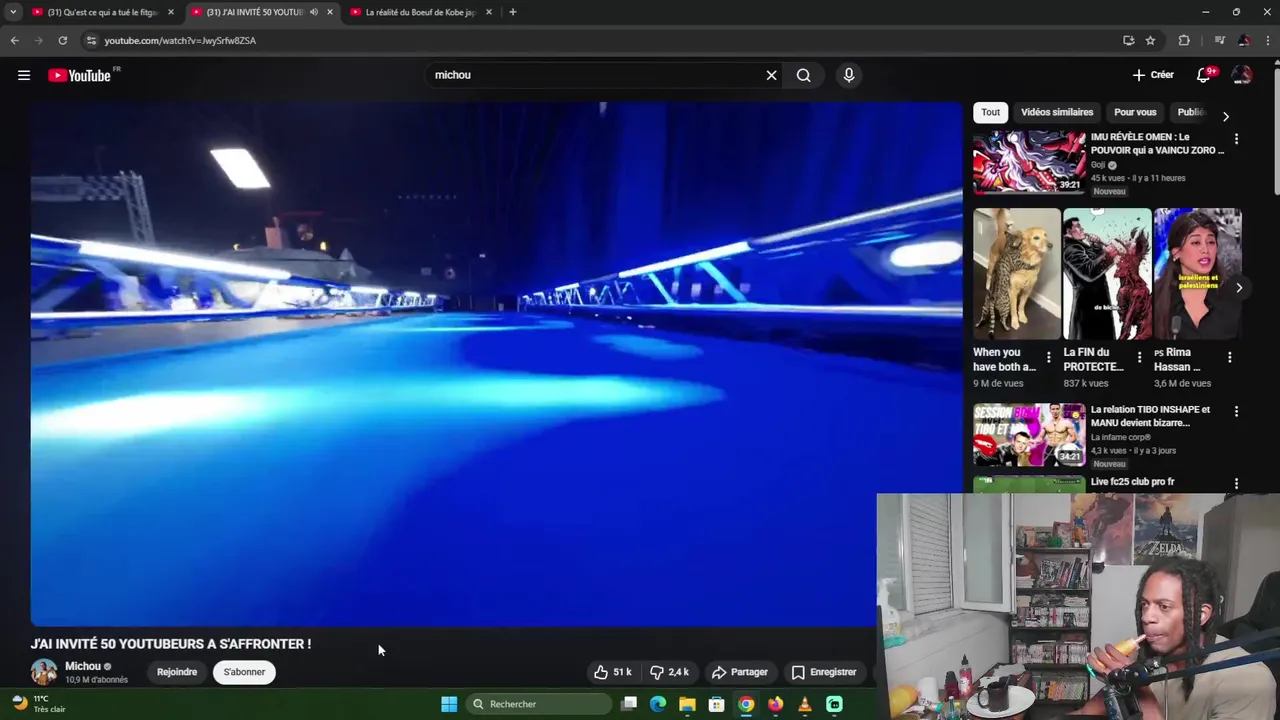The image size is (1280, 720).
Task: Open the 'Live fc25 club pro fr' title
Action: (x=1132, y=482)
